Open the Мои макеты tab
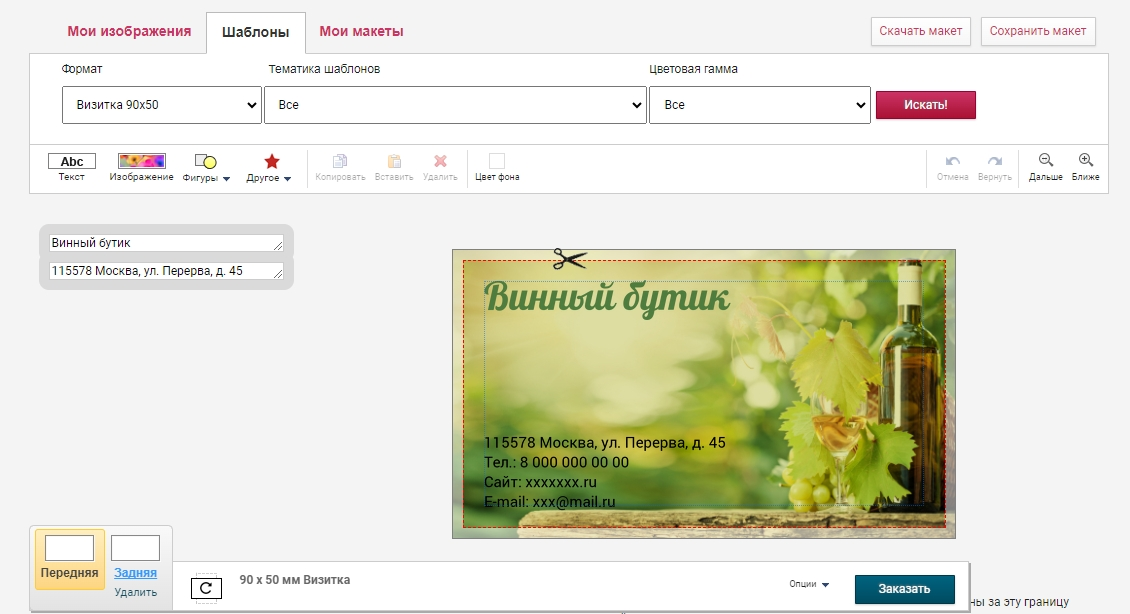 [361, 32]
